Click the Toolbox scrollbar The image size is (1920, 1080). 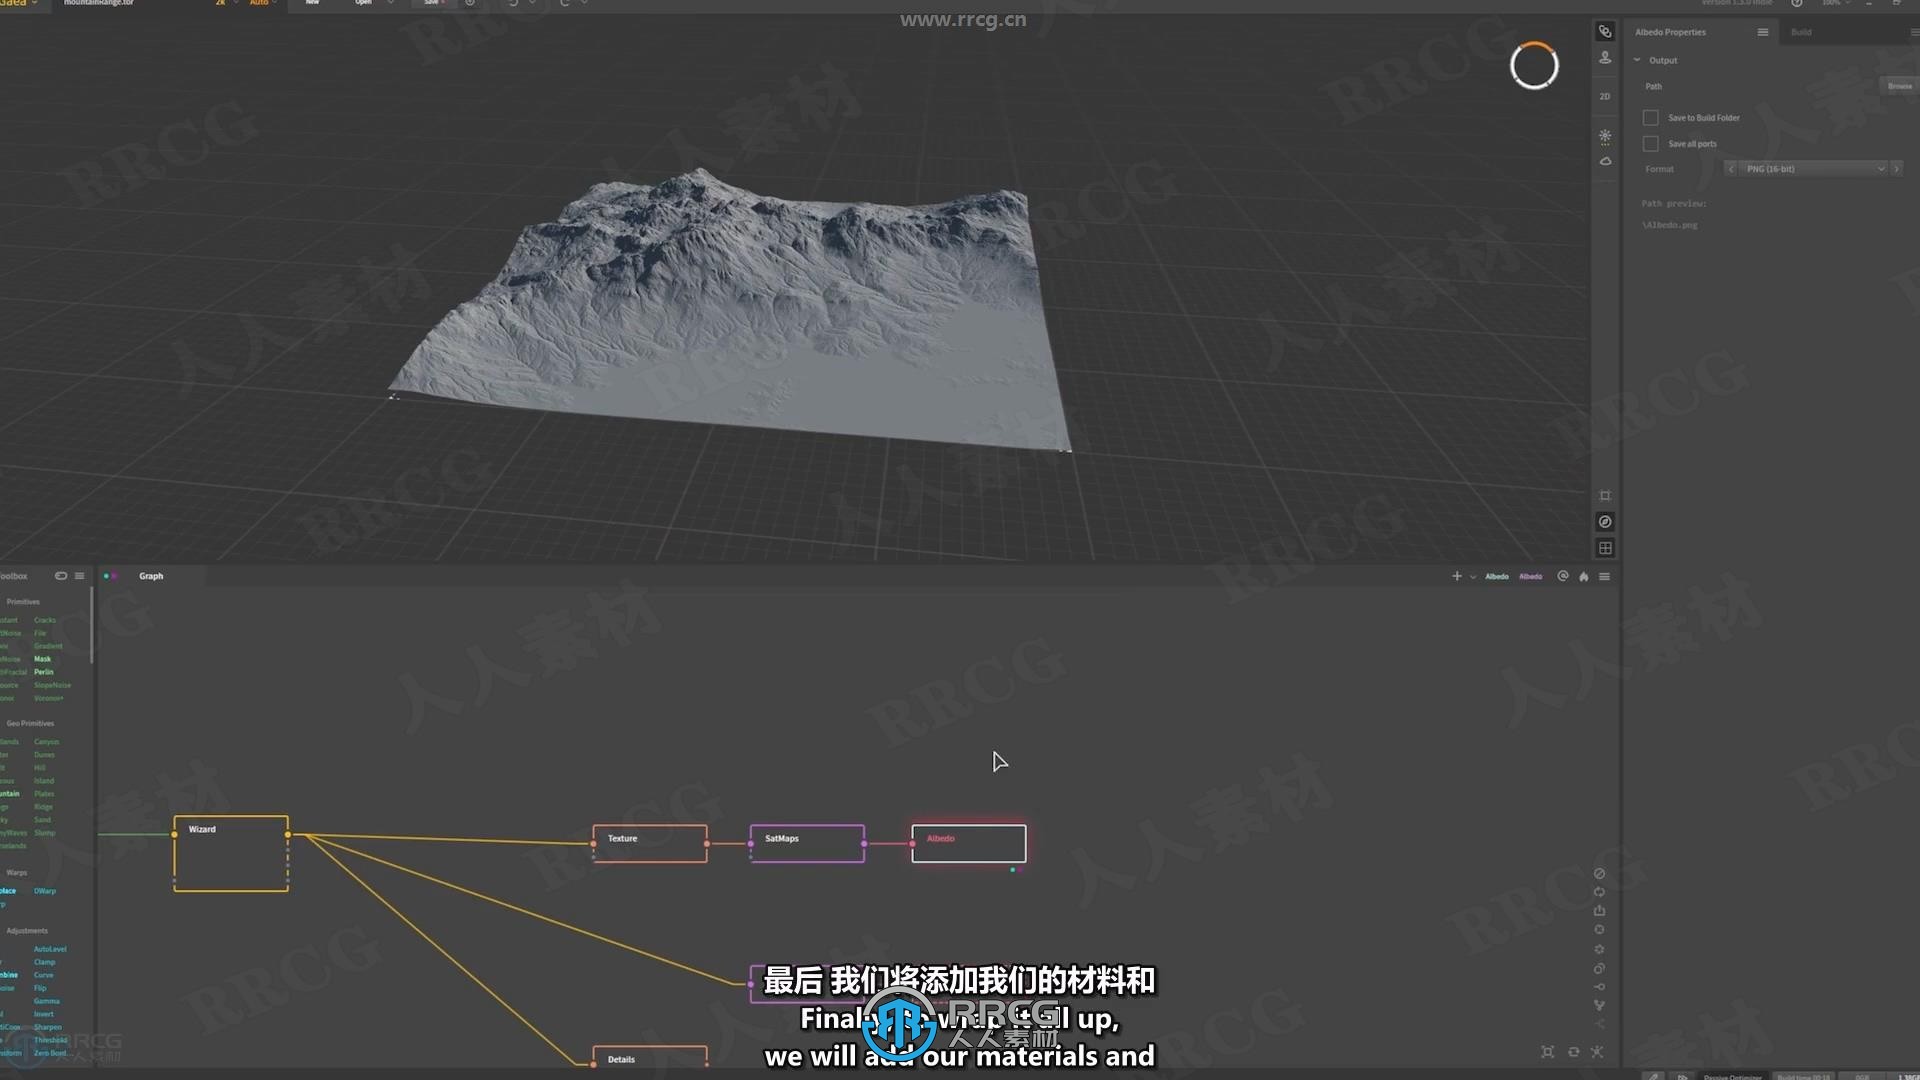coord(92,625)
